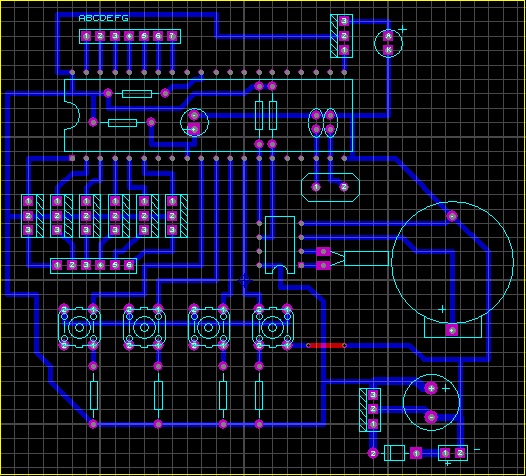Select crystal pad 2 in the octagonal outline
Image resolution: width=526 pixels, height=476 pixels.
(x=344, y=187)
